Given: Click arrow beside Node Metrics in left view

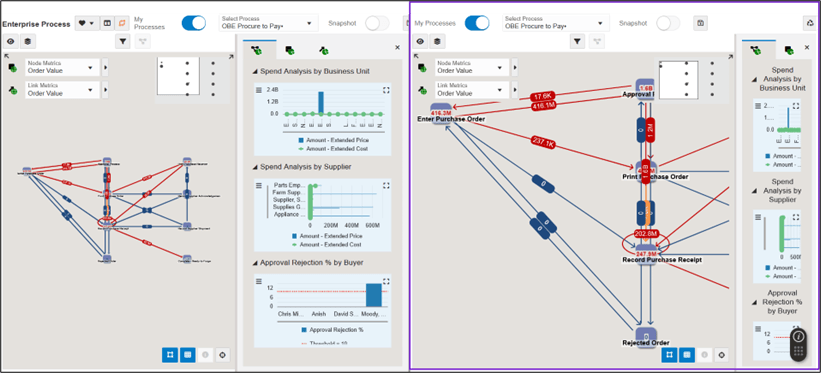Looking at the screenshot, I should [x=105, y=67].
